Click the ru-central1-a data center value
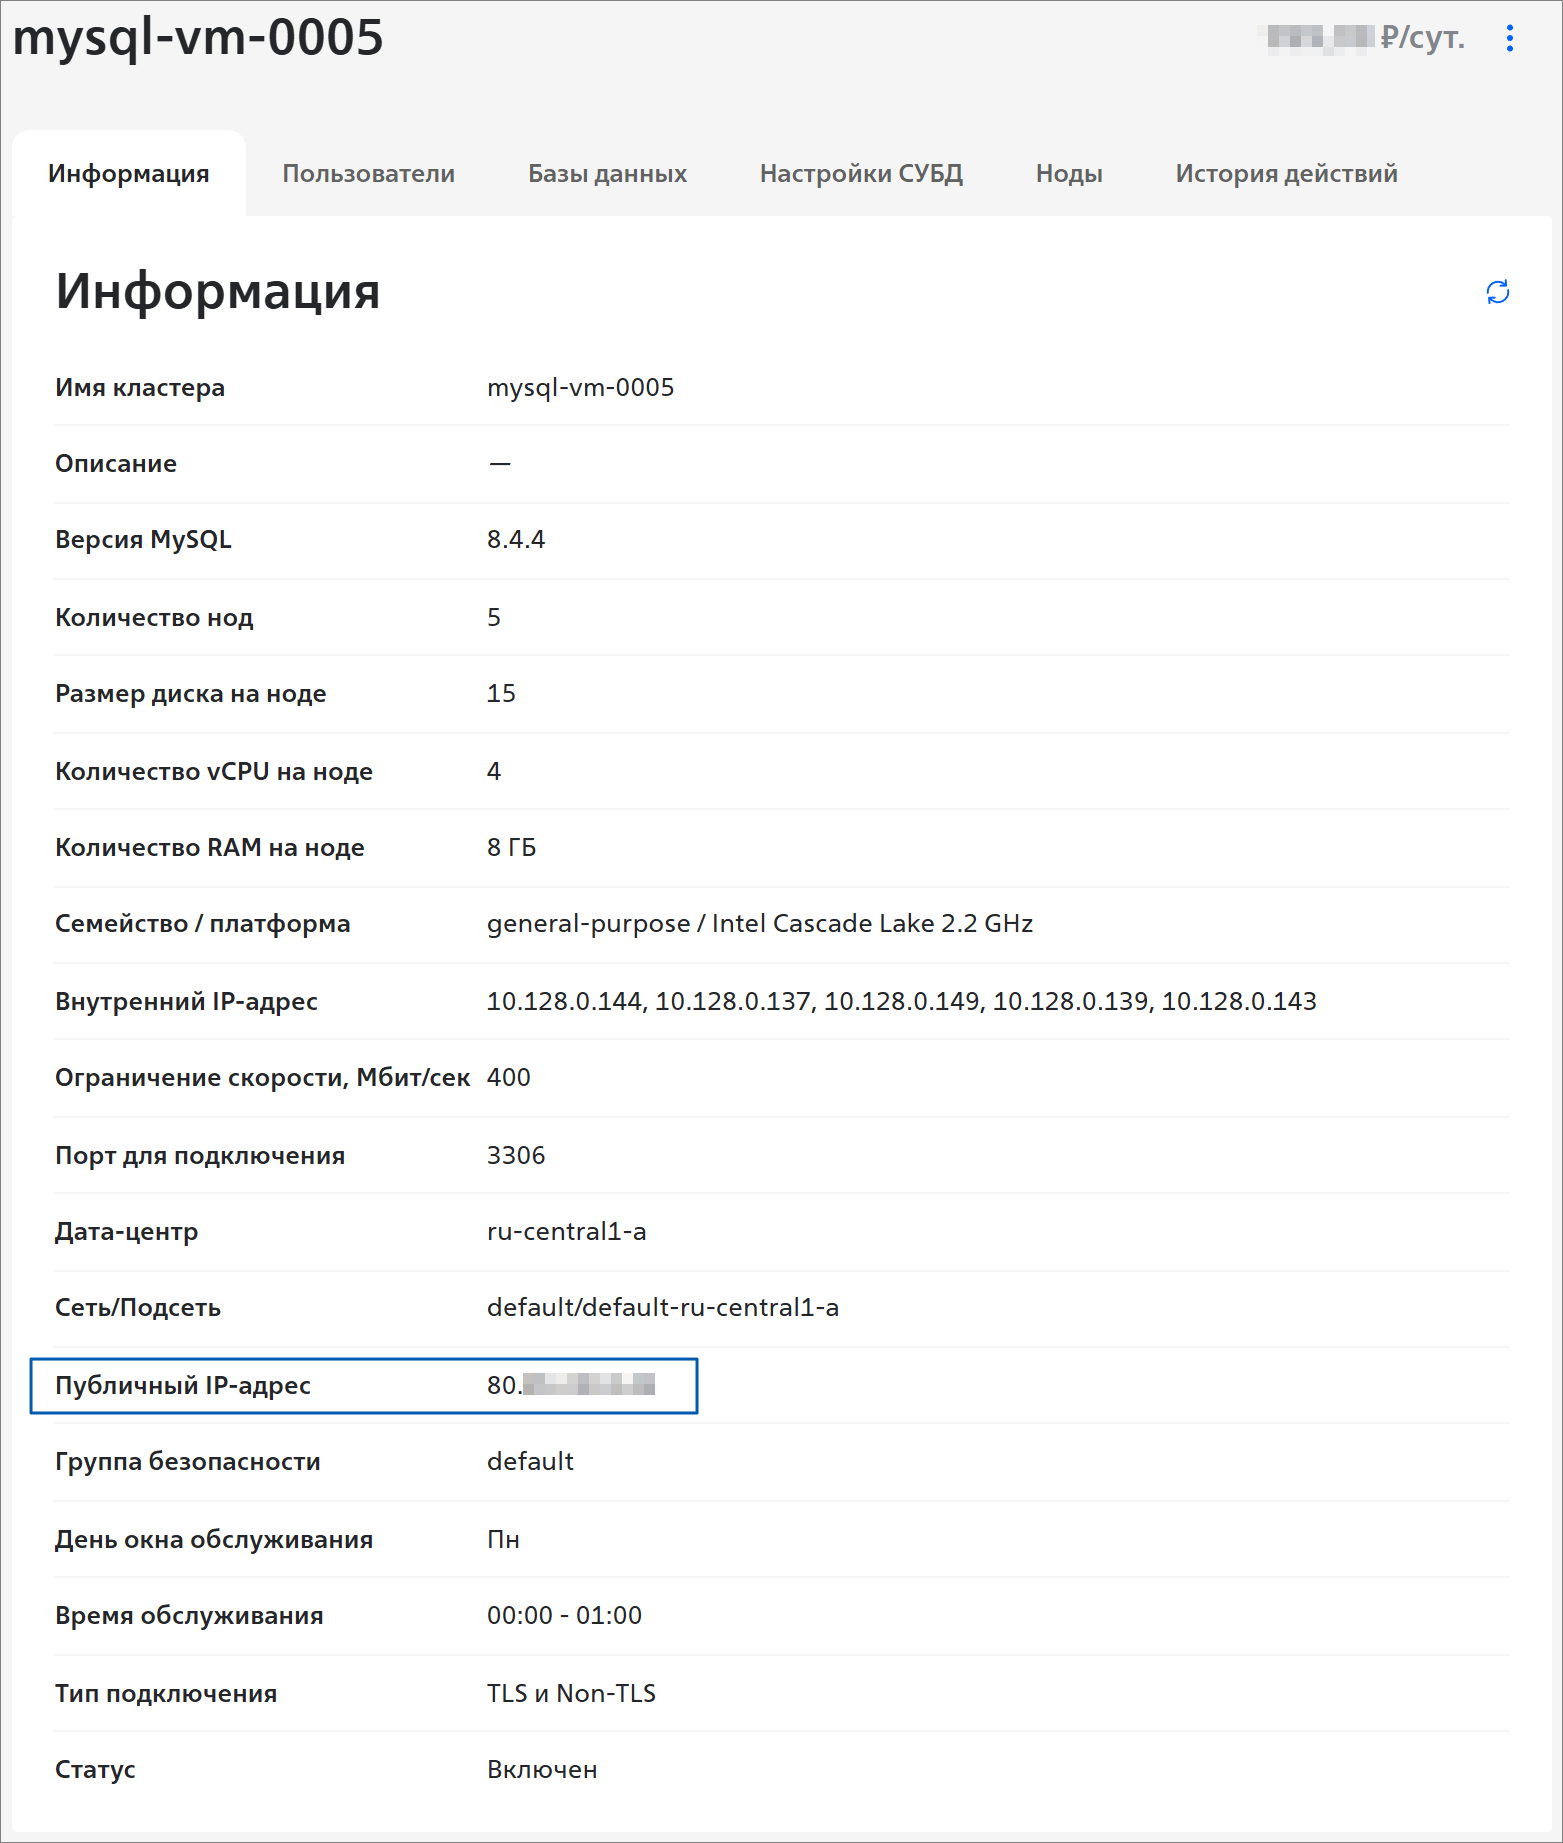Image resolution: width=1563 pixels, height=1843 pixels. (x=566, y=1231)
